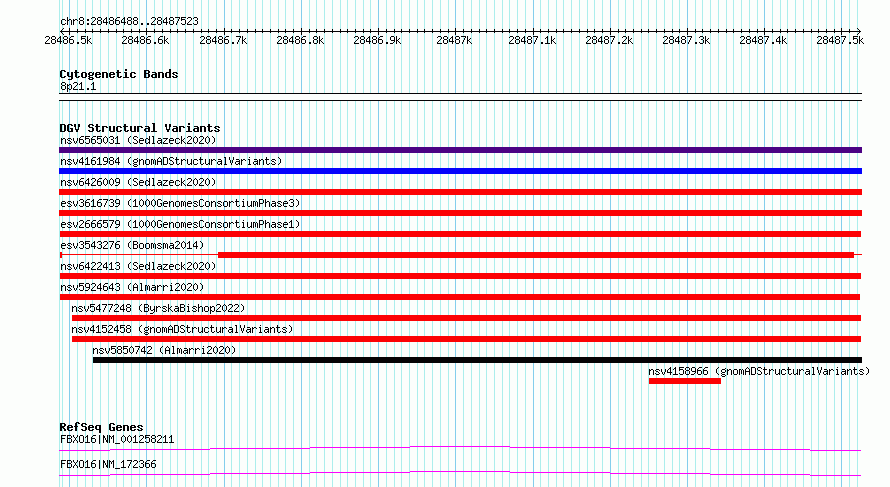890x487 pixels.
Task: Select variant label nsv4158966 (gnomADStructuralVariants)
Action: point(759,371)
